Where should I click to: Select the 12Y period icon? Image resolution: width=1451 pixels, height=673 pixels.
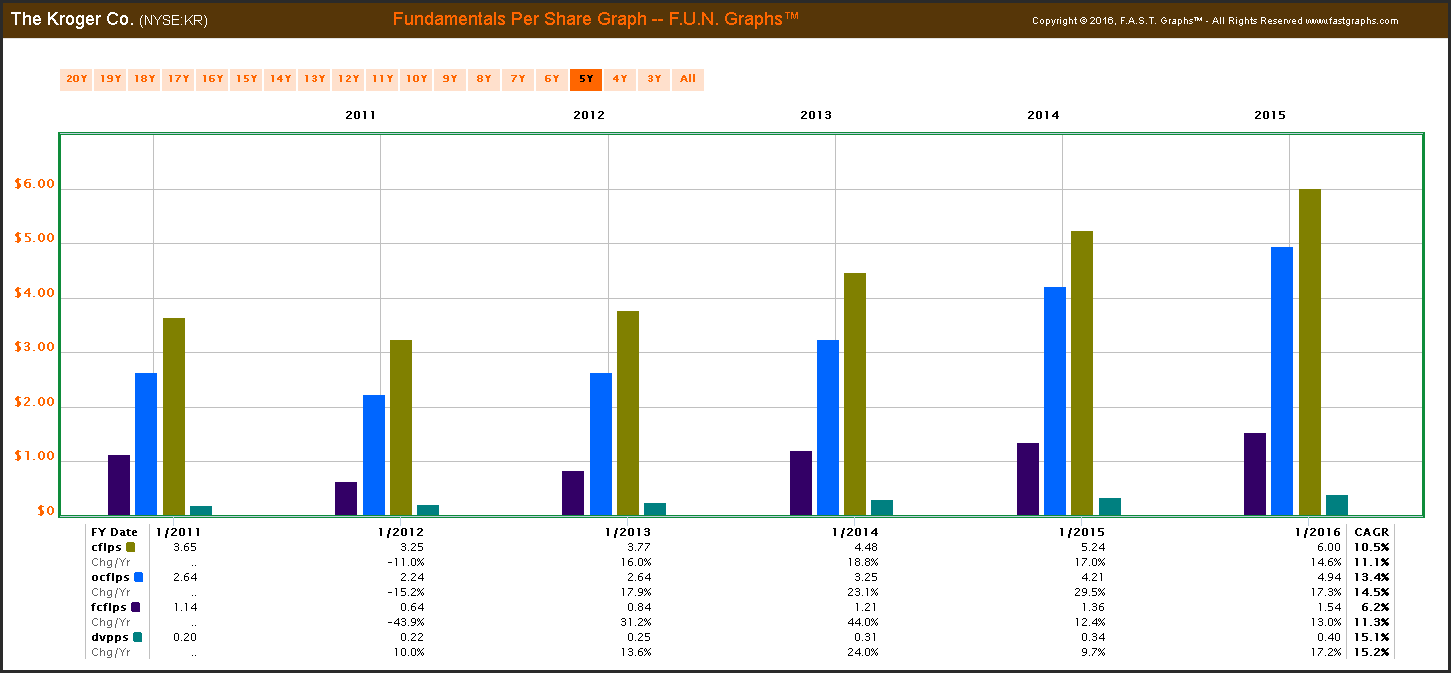[x=348, y=79]
